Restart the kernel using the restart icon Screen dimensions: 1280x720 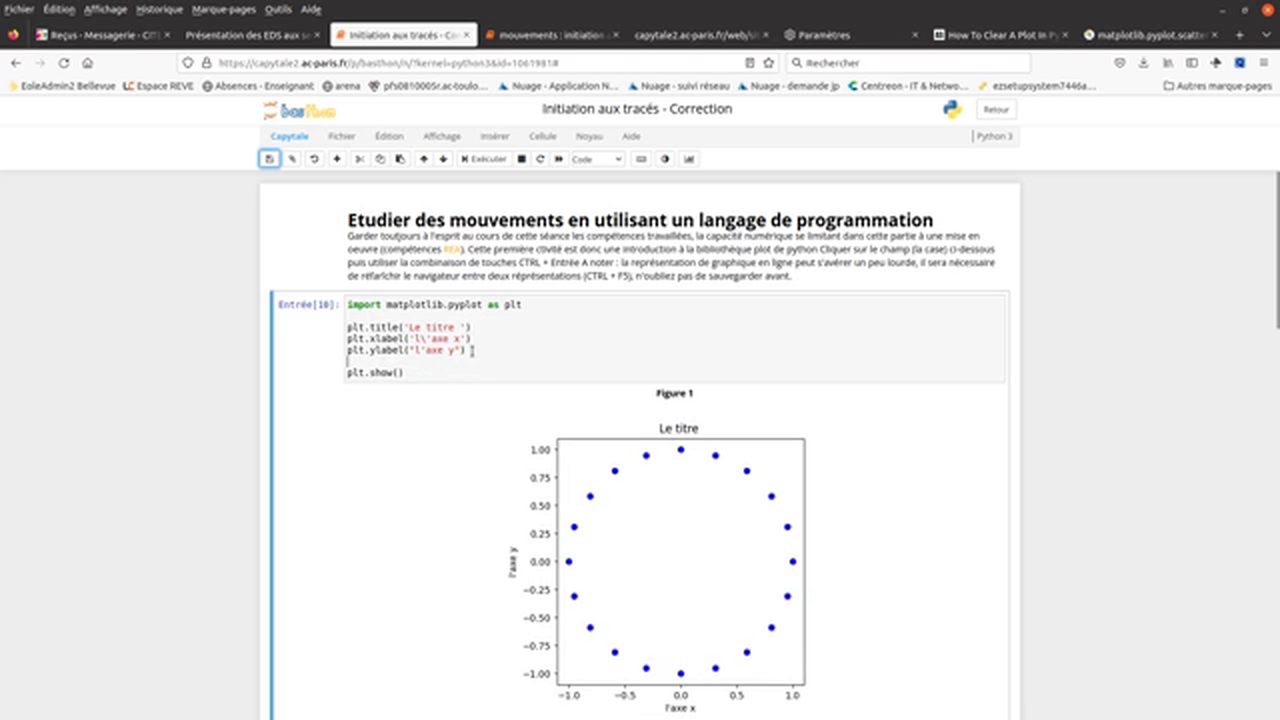click(540, 158)
